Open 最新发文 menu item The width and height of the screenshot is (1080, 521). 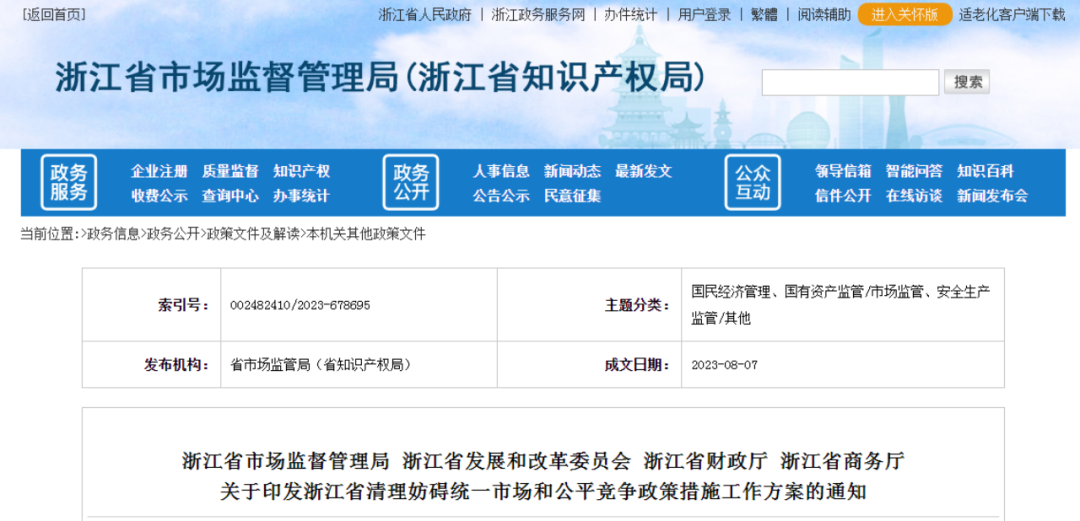[x=643, y=171]
